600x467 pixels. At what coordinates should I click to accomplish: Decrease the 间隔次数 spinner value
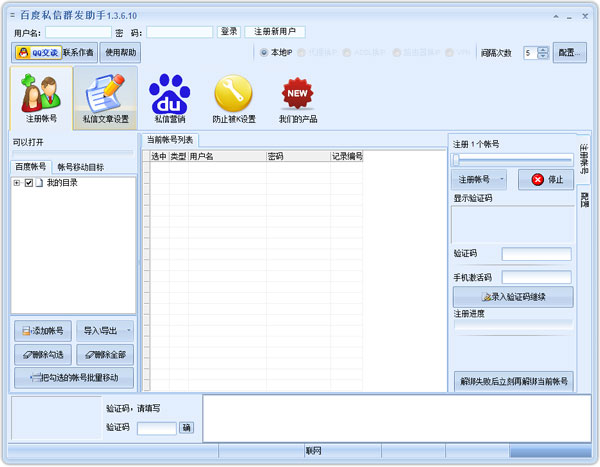pos(543,56)
